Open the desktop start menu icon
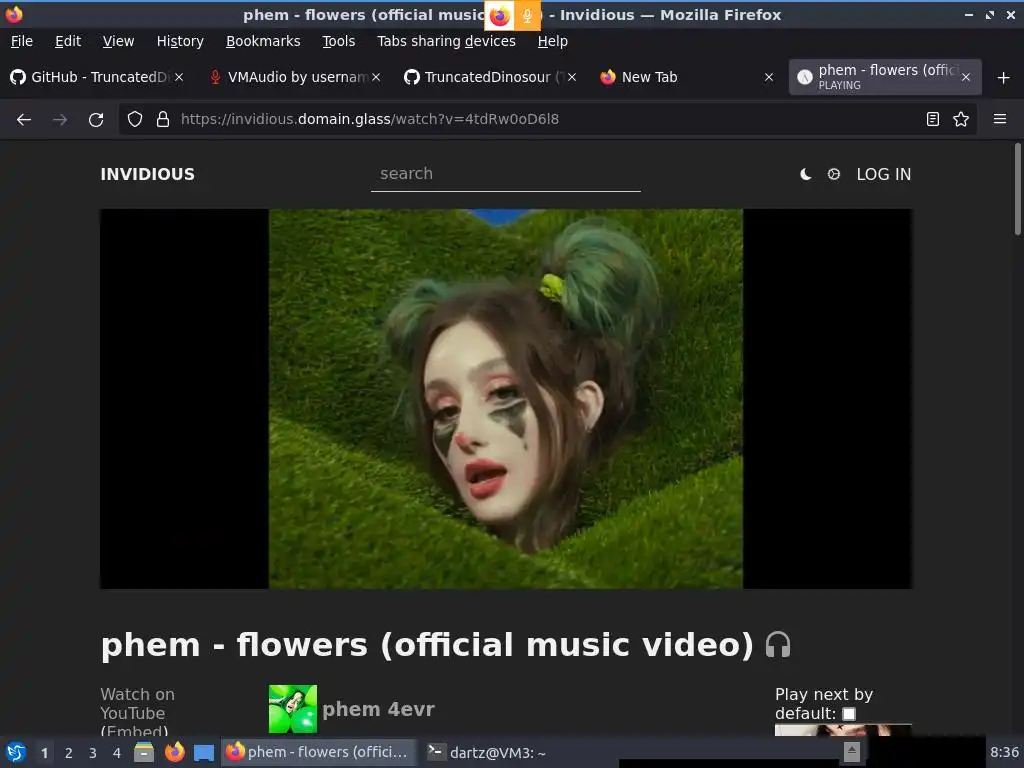 [16, 752]
